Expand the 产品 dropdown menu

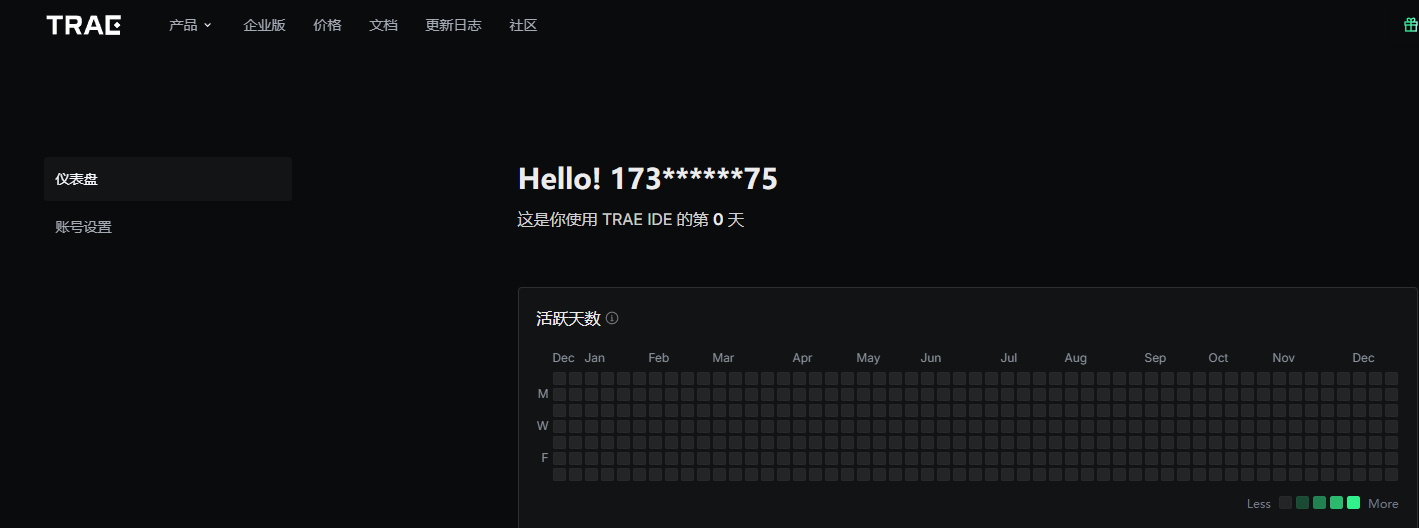(190, 25)
